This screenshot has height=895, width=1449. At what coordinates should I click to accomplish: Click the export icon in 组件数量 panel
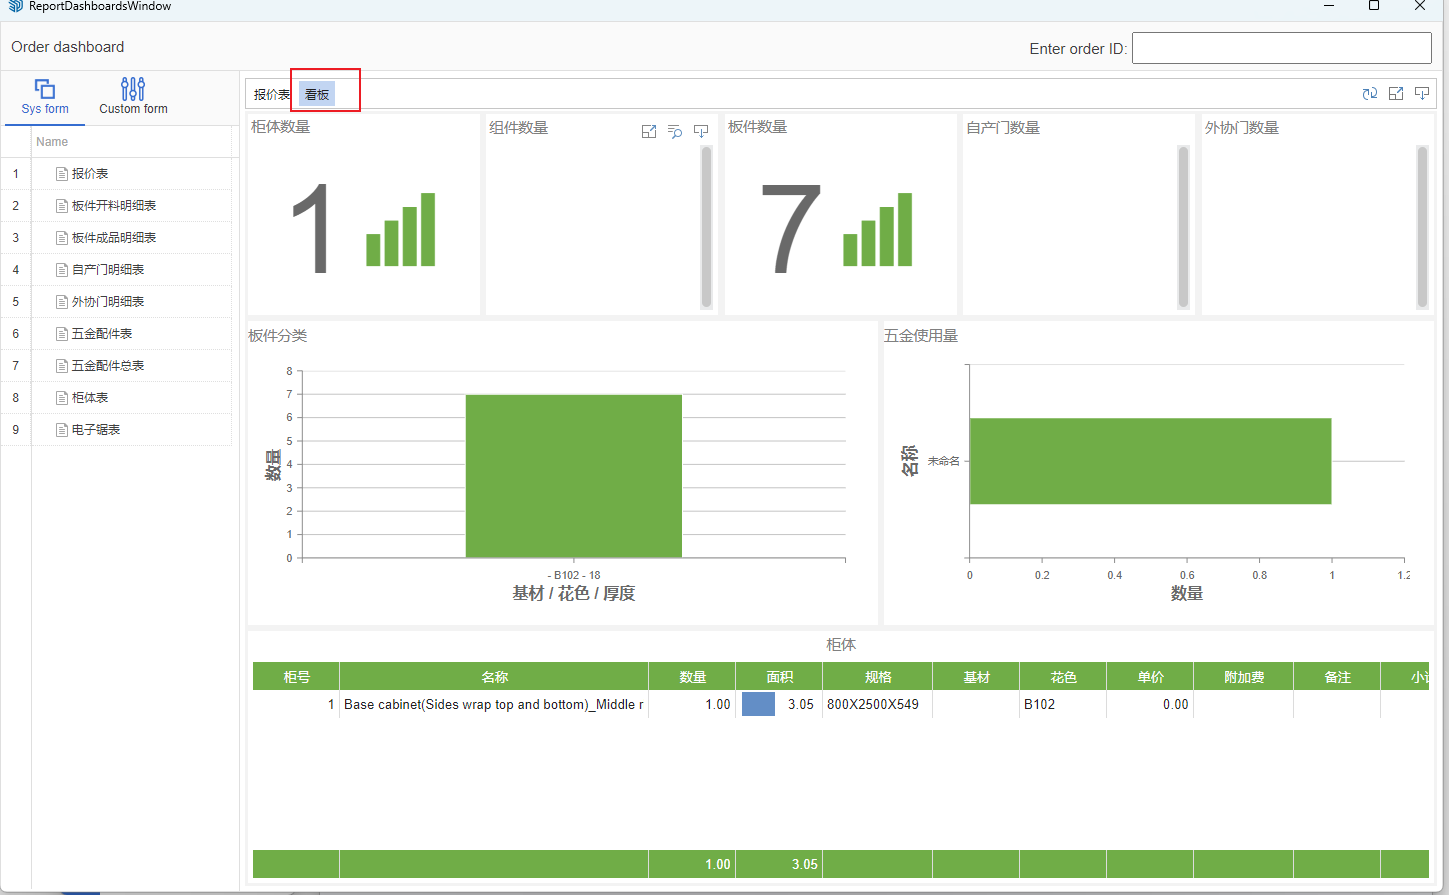[701, 132]
